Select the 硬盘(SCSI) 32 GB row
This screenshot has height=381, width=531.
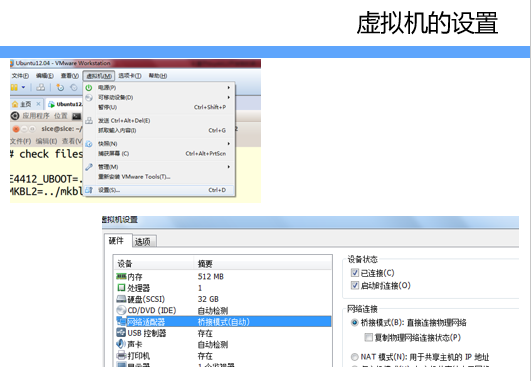tap(222, 299)
